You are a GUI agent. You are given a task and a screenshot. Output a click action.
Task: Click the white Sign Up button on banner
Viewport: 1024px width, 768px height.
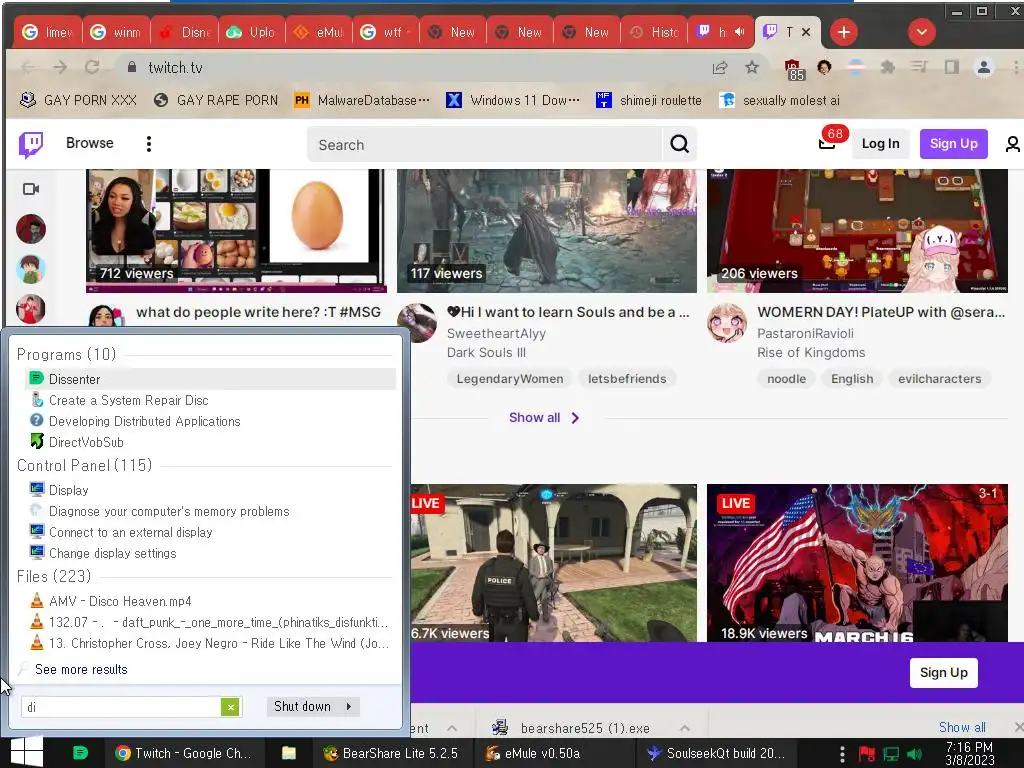point(943,672)
